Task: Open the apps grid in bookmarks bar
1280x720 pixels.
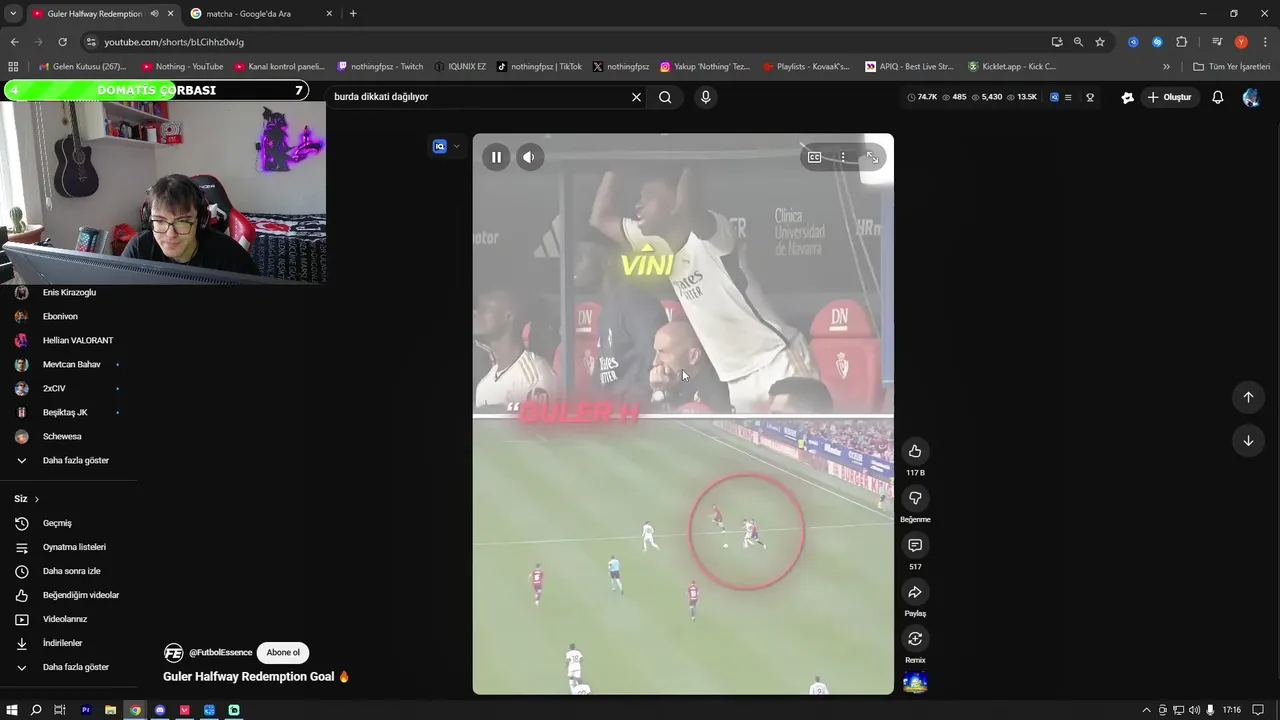Action: pos(13,67)
